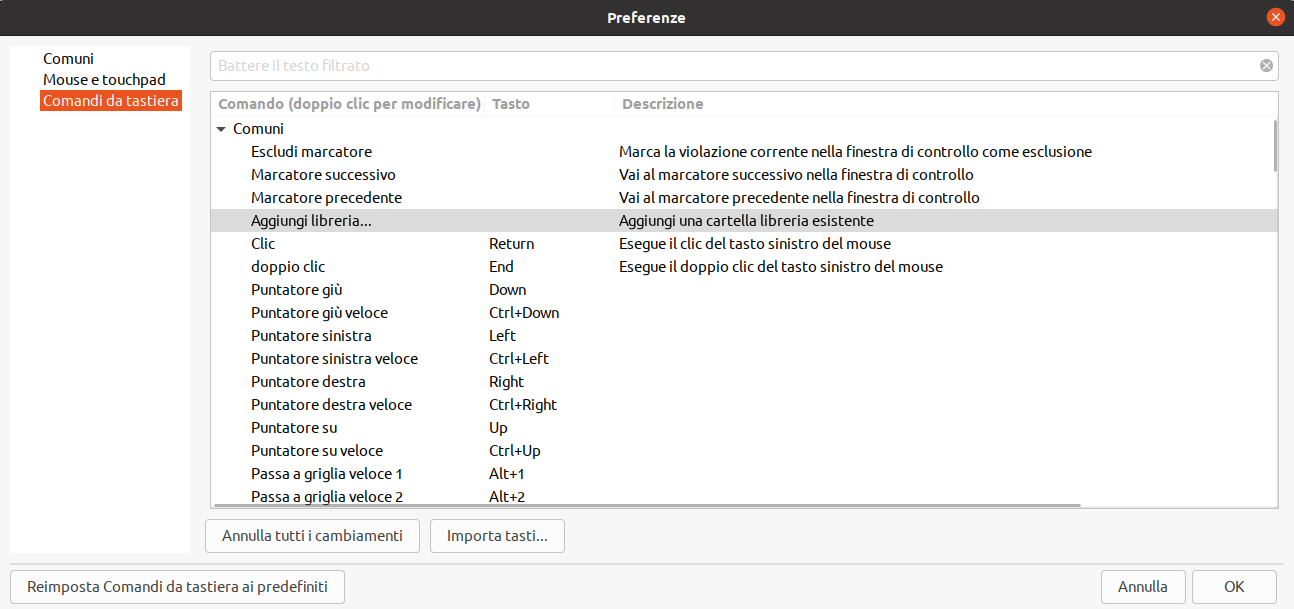This screenshot has width=1294, height=609.
Task: Select the Escludi marcatore command row
Action: [x=743, y=152]
